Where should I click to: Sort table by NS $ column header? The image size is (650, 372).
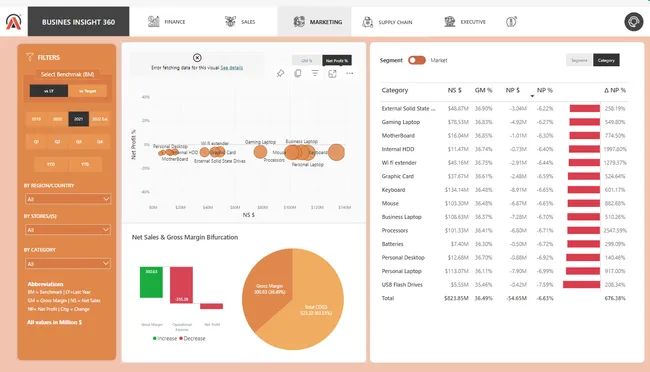click(454, 90)
